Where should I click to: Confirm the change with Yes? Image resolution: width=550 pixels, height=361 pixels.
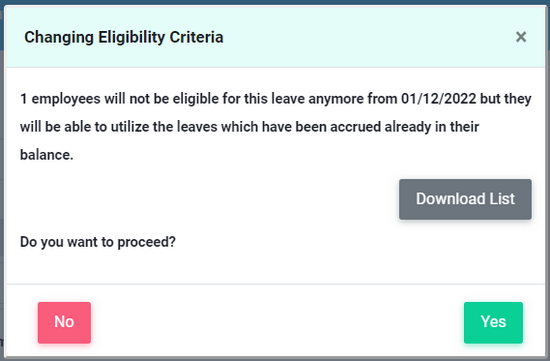(x=493, y=322)
